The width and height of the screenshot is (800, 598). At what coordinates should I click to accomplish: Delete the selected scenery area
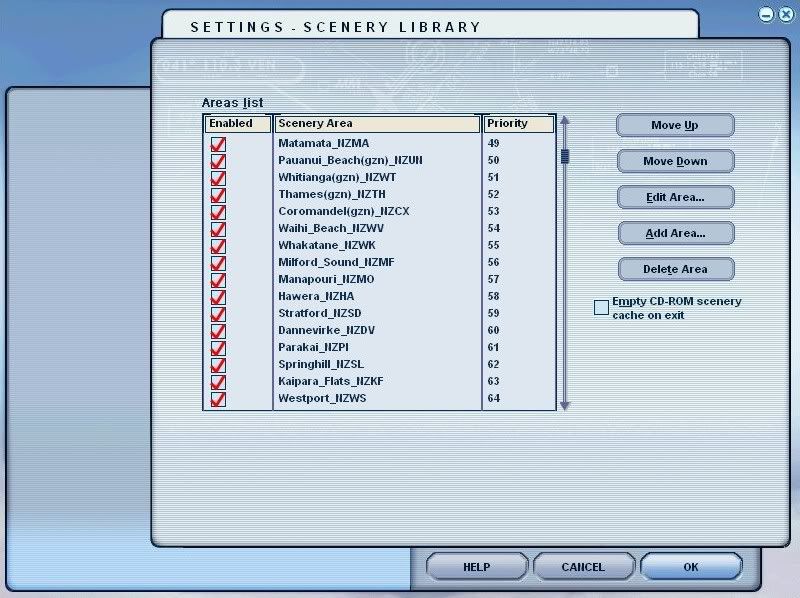675,269
